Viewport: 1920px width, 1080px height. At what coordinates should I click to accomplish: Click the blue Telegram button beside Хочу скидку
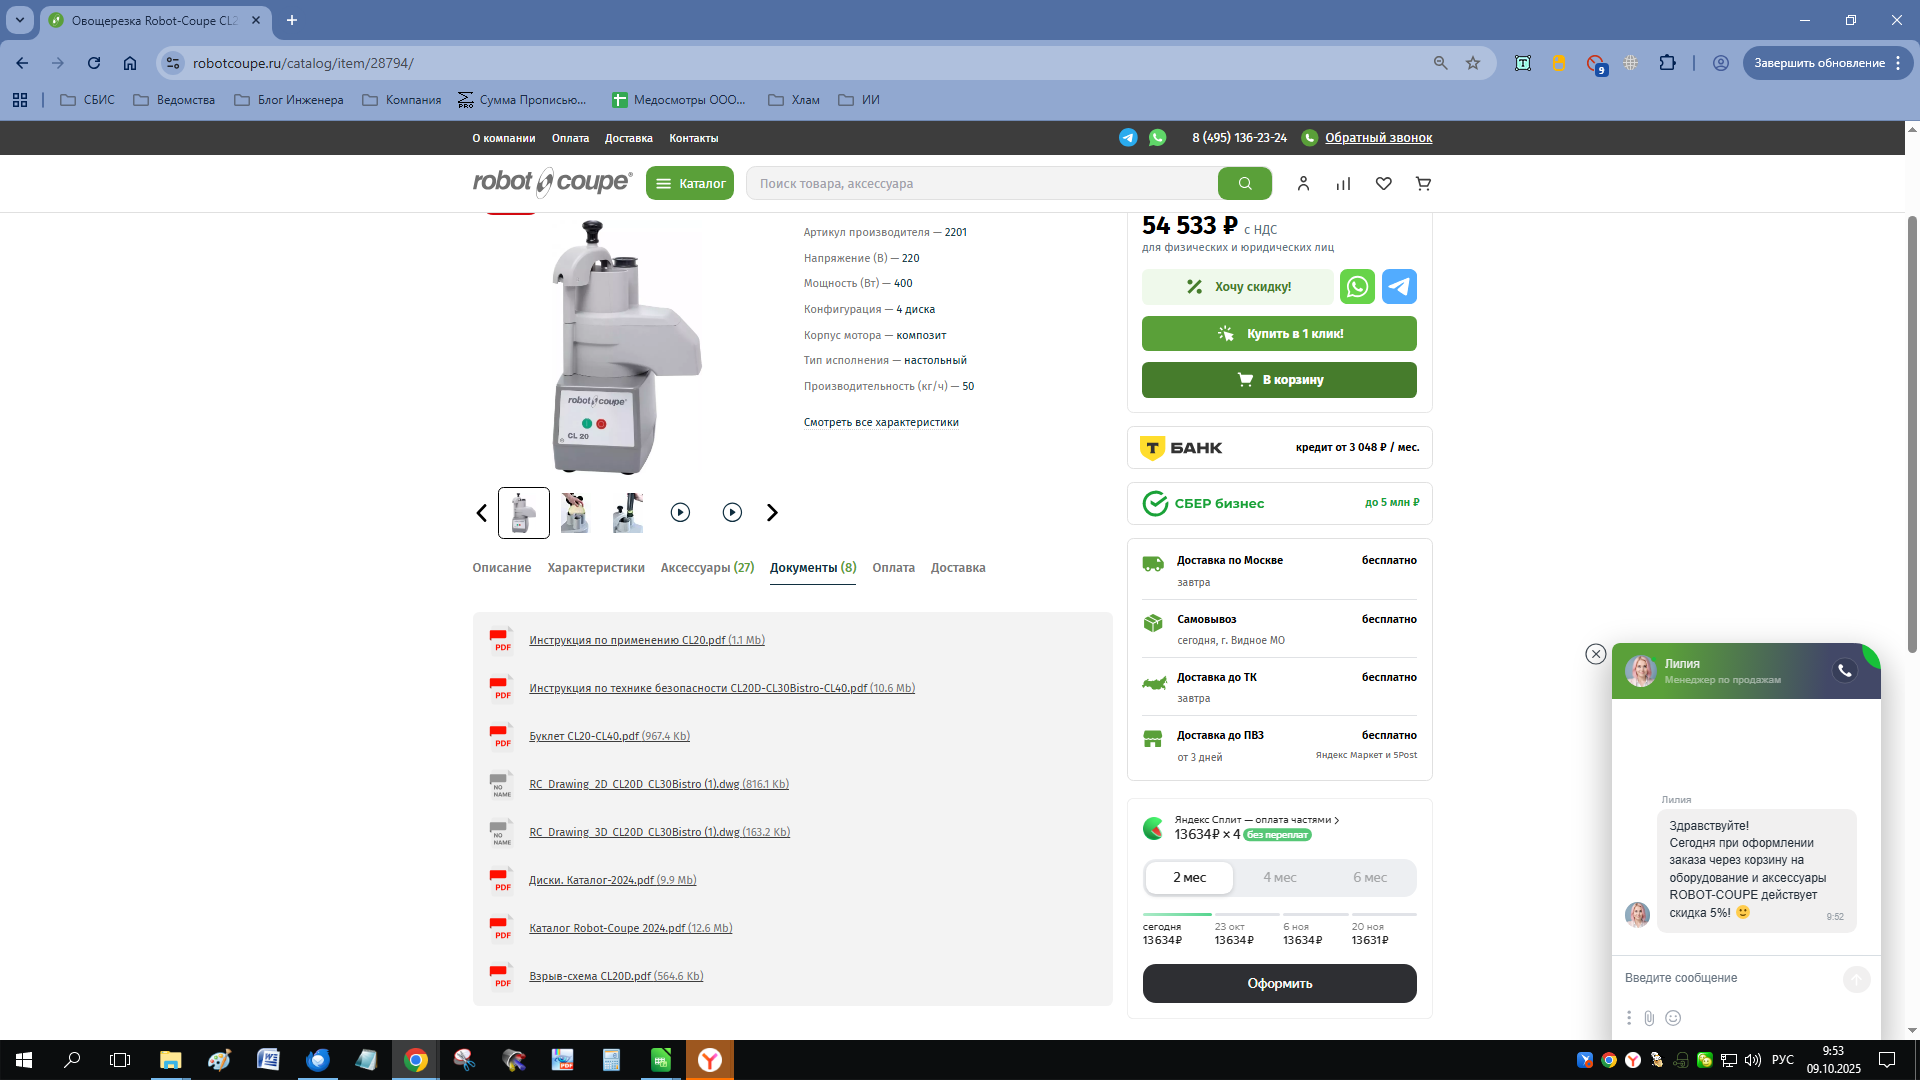(x=1399, y=287)
